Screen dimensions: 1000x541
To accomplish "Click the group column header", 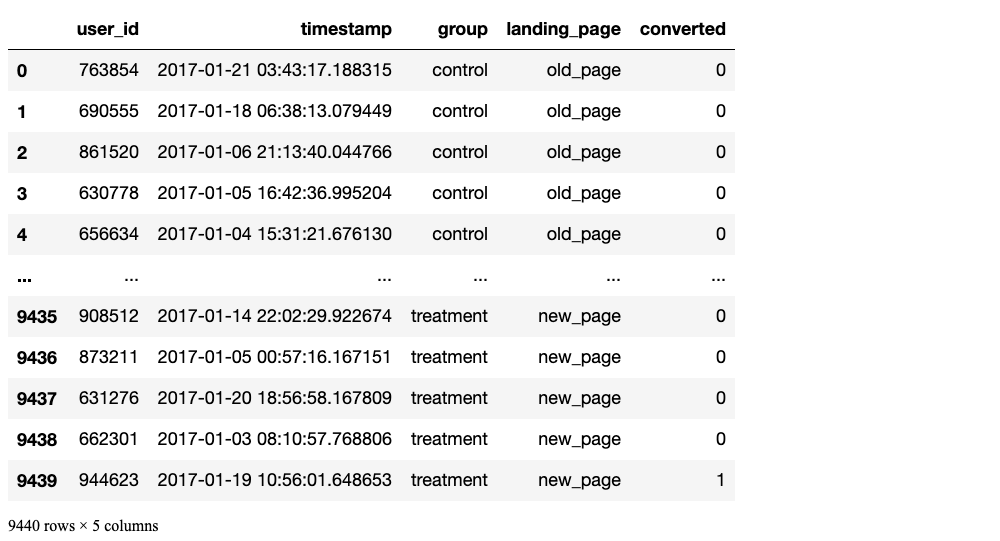I will pyautogui.click(x=462, y=30).
